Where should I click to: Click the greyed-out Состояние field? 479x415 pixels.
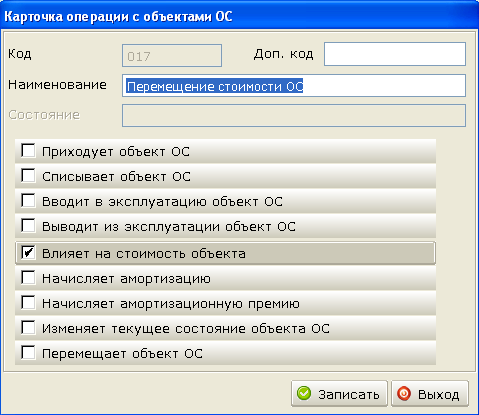point(294,116)
